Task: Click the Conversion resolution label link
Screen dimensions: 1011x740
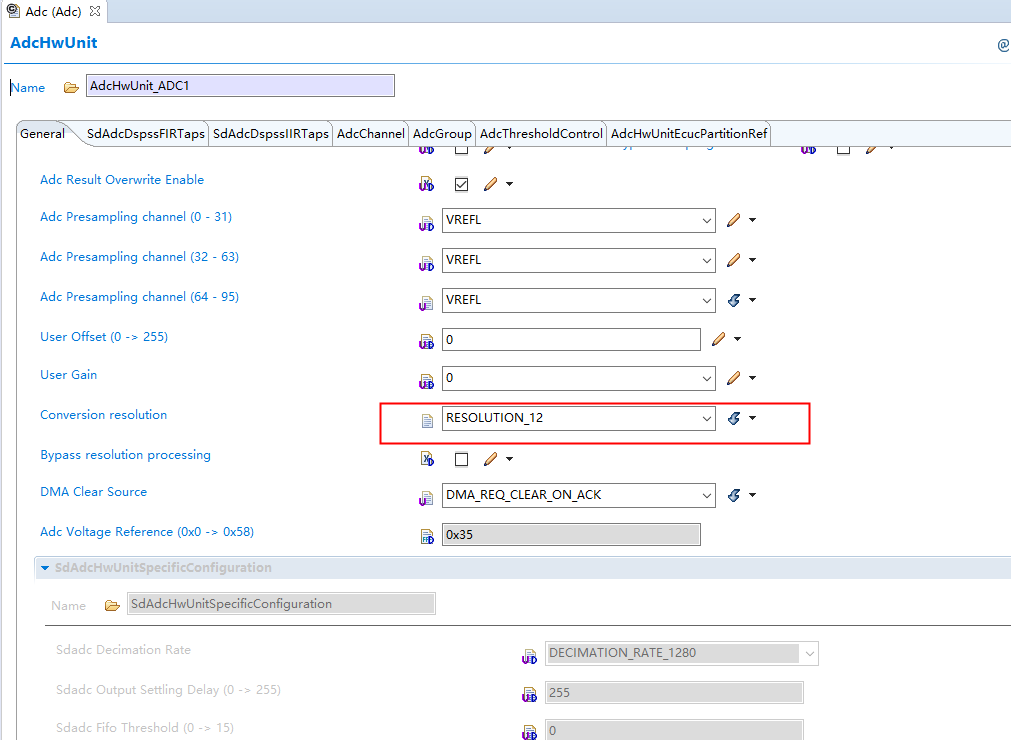Action: tap(103, 415)
